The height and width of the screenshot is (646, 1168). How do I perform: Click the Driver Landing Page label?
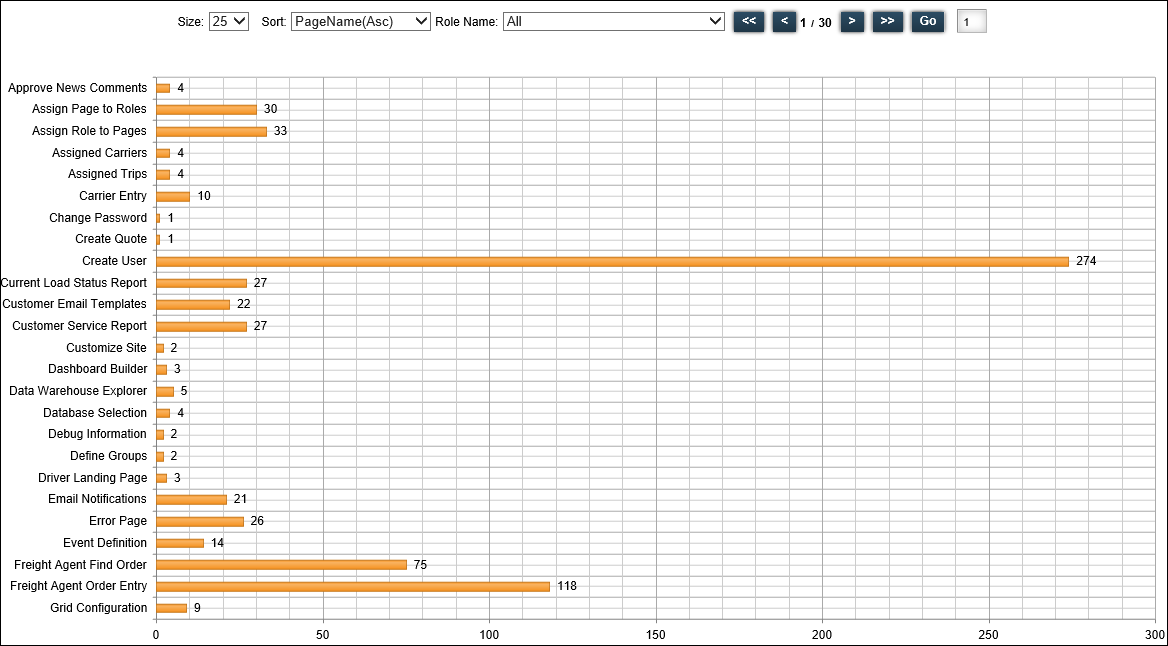[x=93, y=478]
